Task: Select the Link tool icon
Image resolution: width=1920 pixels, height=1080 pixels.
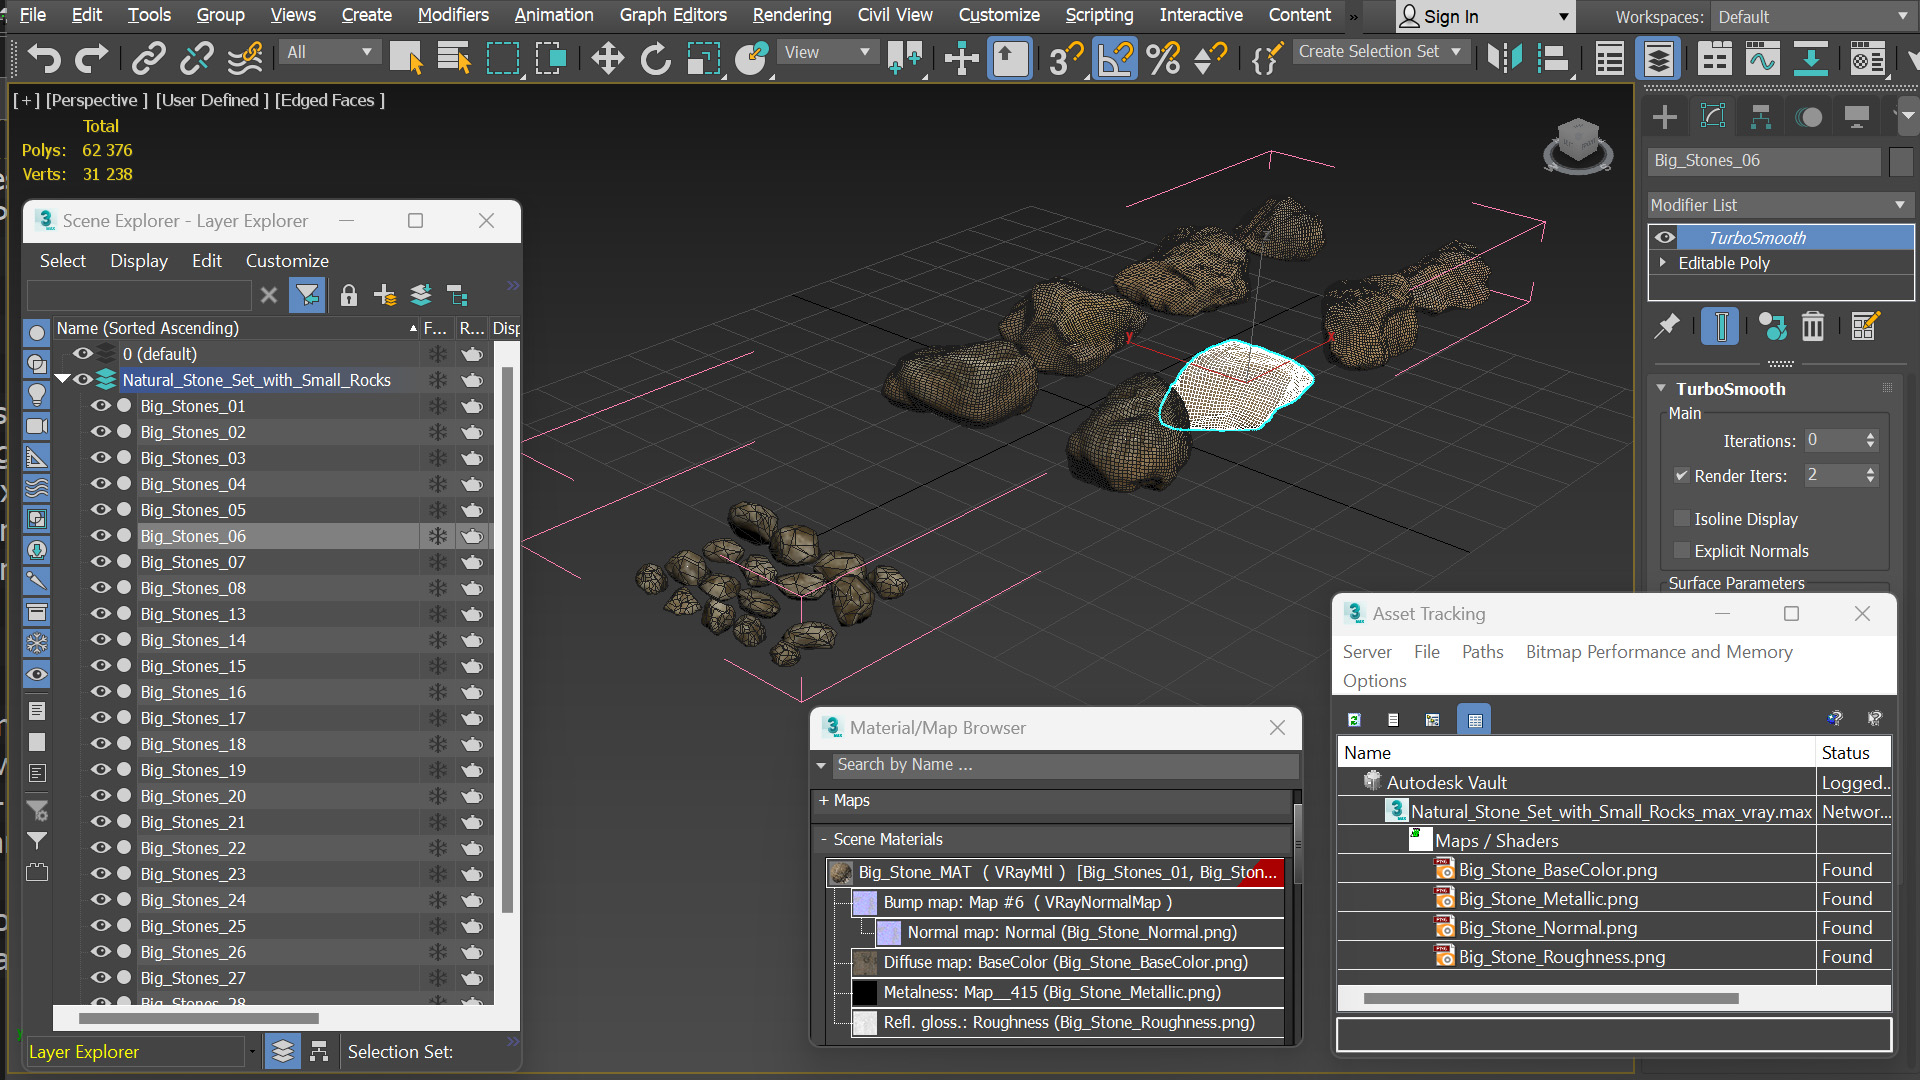Action: [148, 58]
